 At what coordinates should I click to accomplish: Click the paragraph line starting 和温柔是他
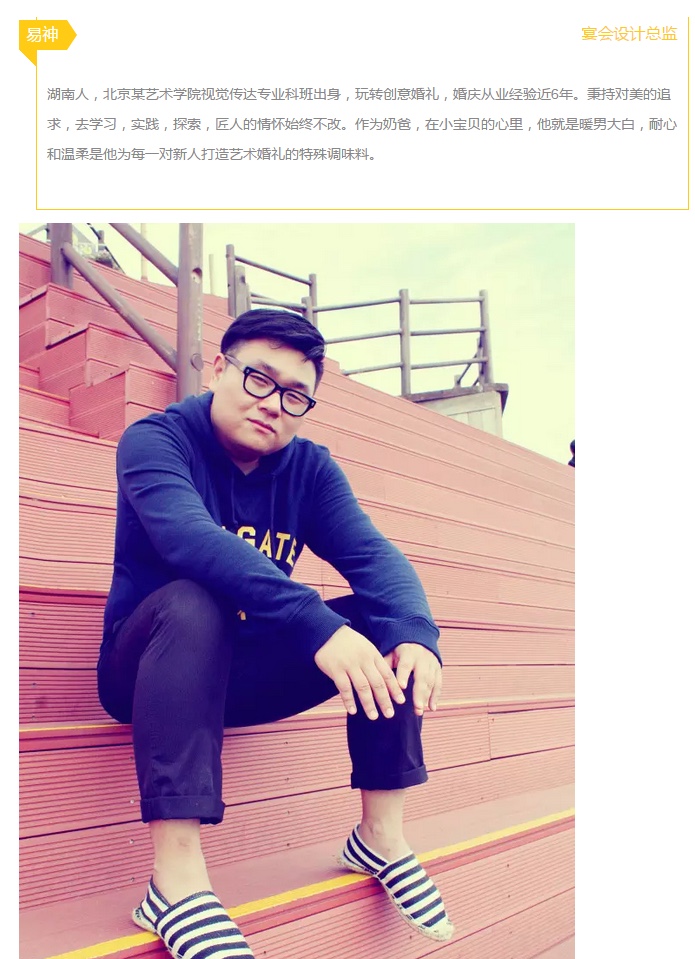click(211, 154)
